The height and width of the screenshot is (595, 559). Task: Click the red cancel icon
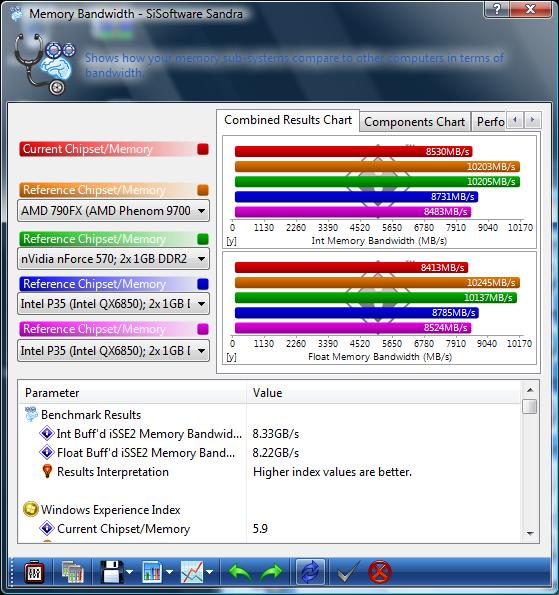click(379, 572)
